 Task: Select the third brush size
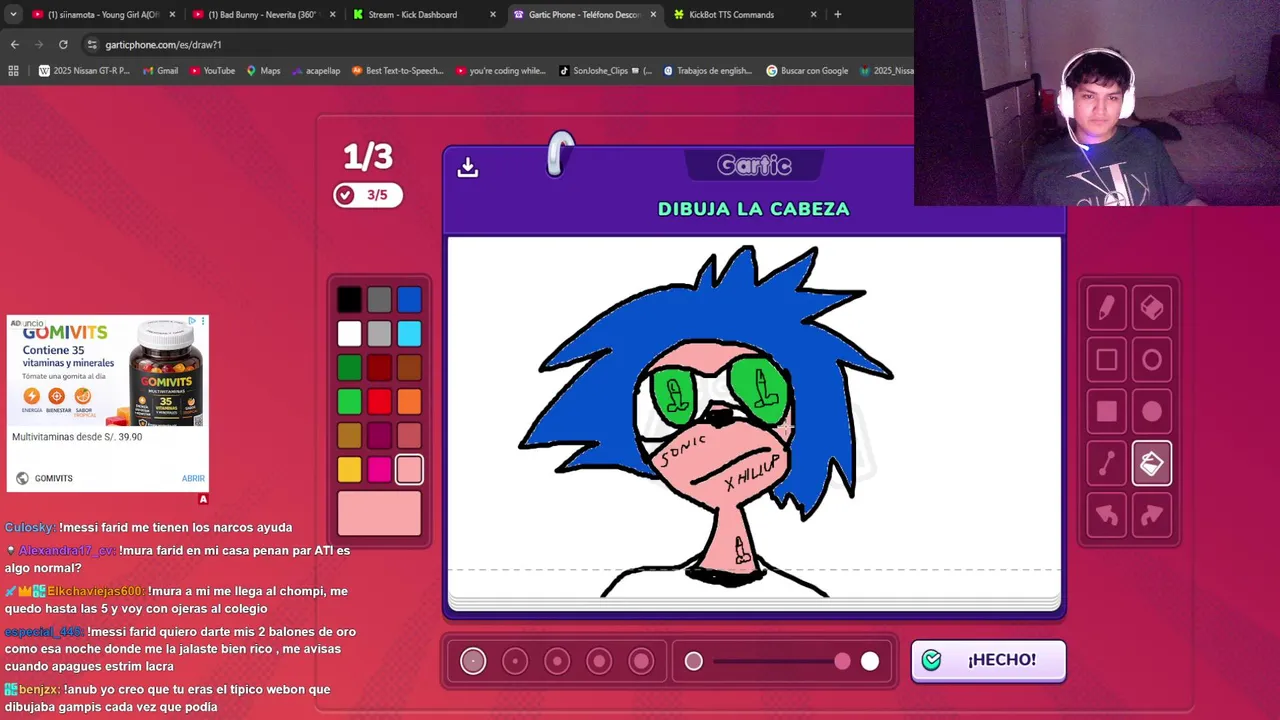557,661
